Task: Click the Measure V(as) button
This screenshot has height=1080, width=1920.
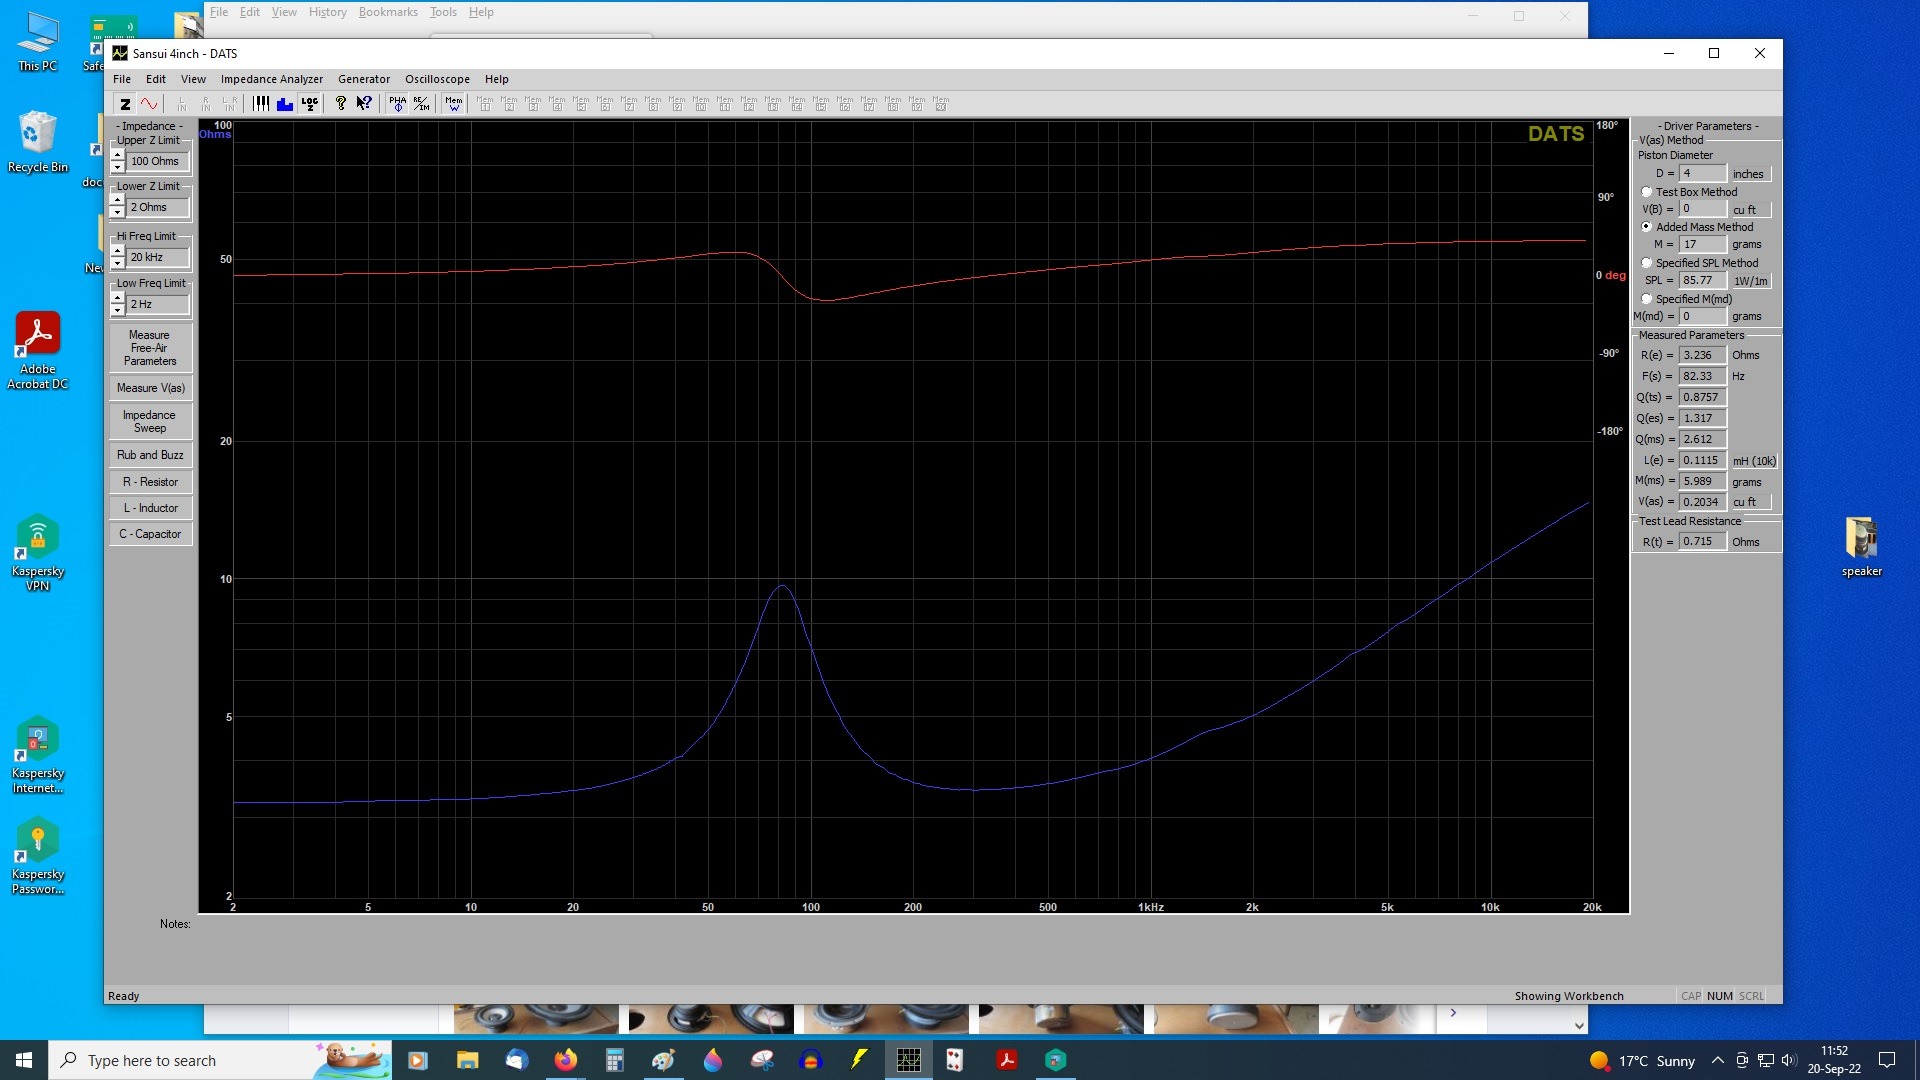Action: coord(150,388)
